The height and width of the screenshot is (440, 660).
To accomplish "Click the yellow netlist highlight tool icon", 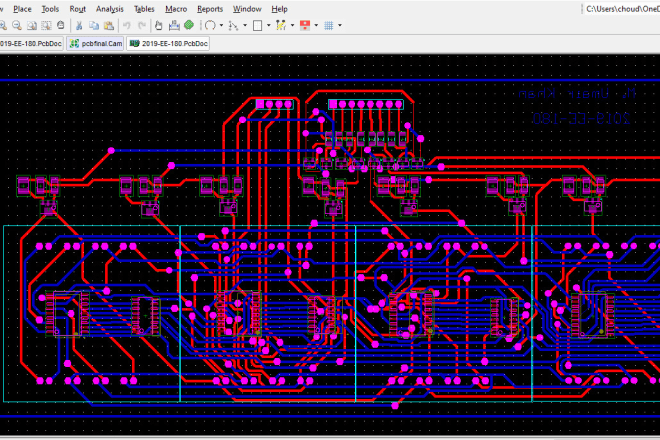I will click(281, 26).
